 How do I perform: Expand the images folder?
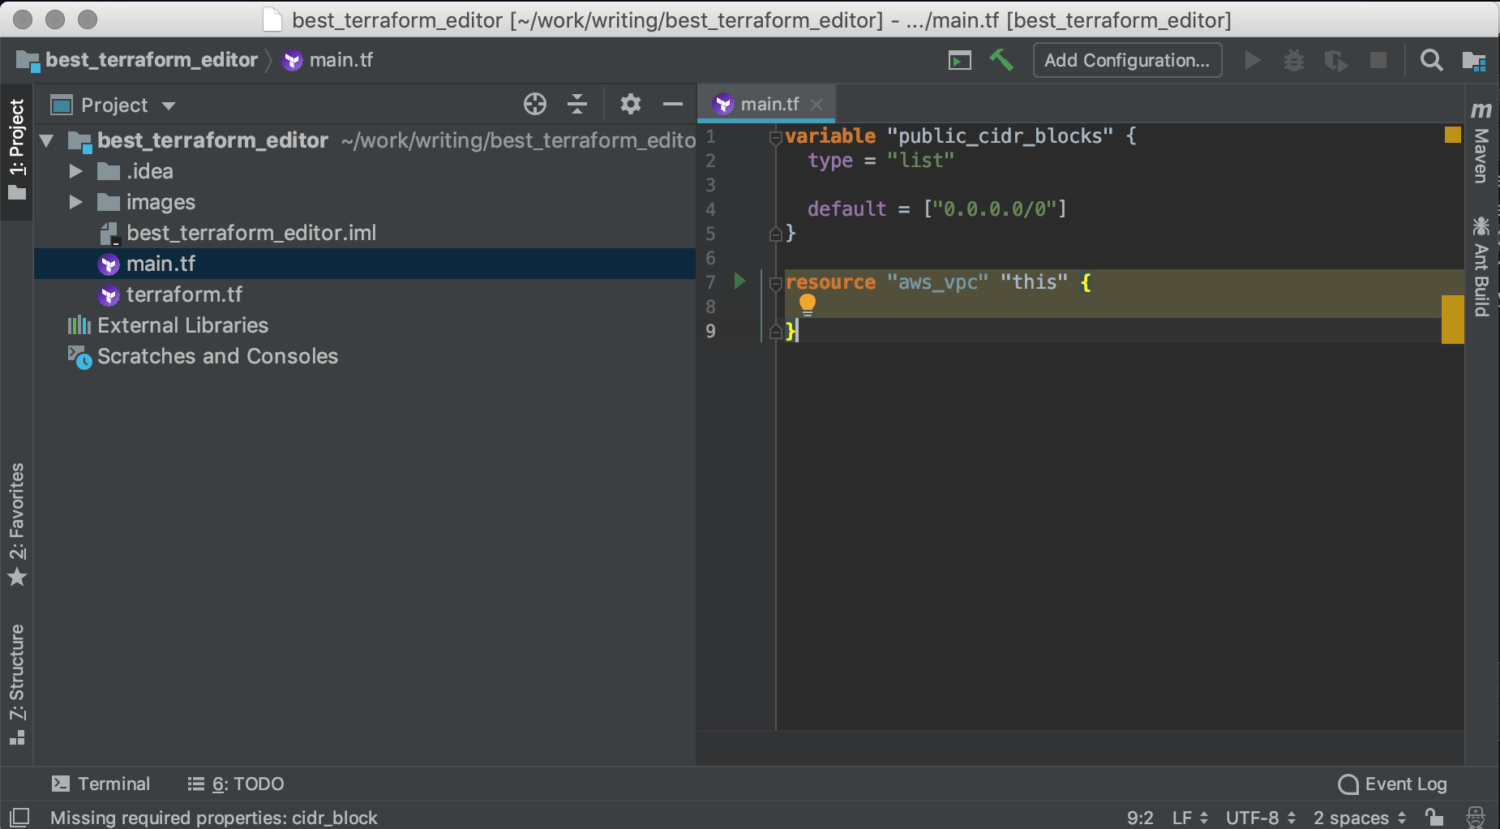coord(76,202)
